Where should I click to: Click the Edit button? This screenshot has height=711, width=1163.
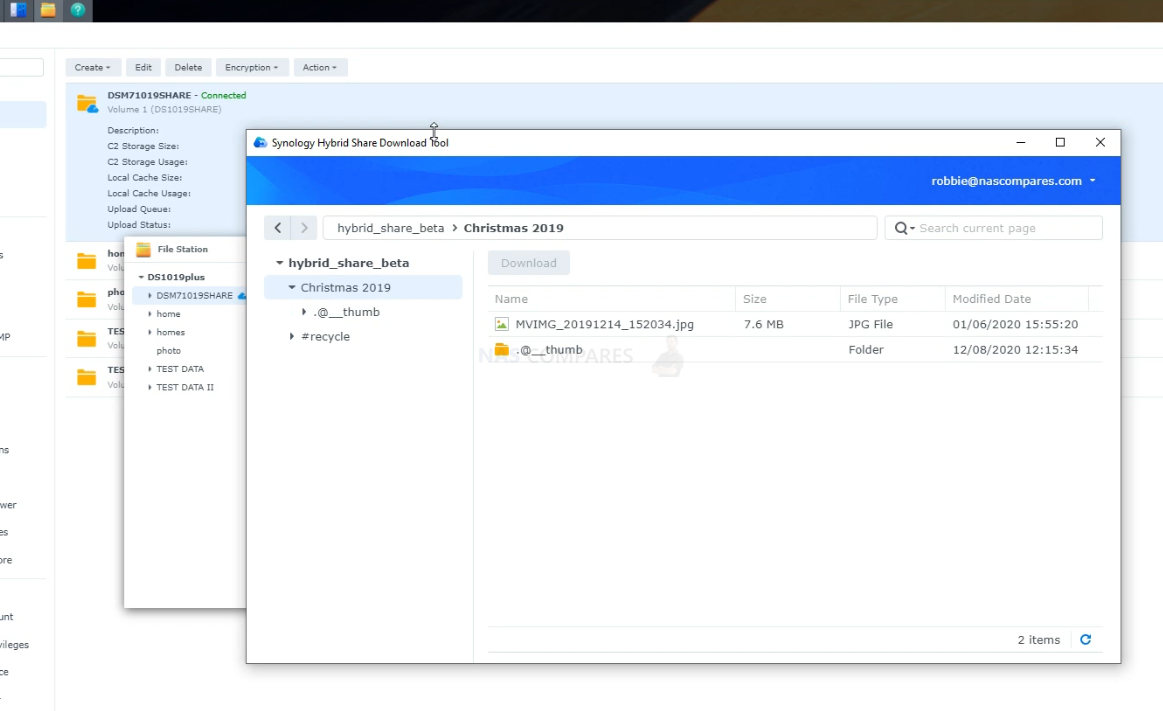pyautogui.click(x=143, y=67)
